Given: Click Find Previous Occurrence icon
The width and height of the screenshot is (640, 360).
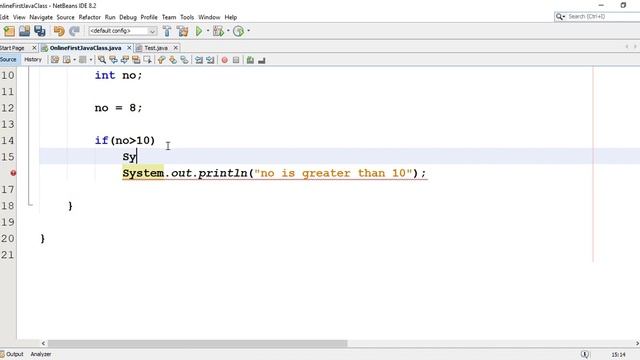Looking at the screenshot, I should point(113,60).
